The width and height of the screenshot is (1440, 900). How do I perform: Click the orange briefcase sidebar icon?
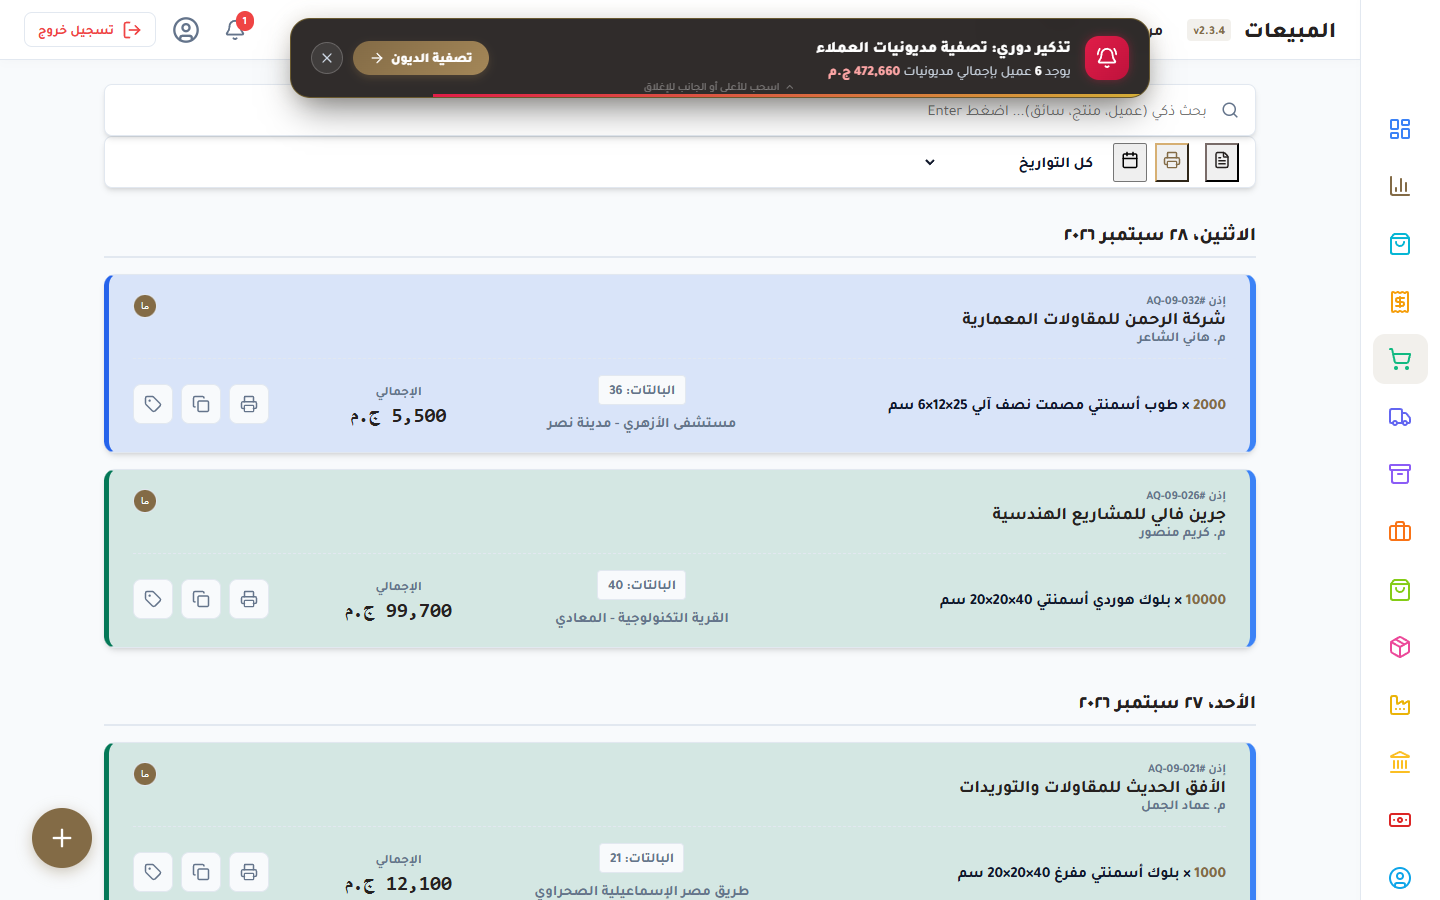[x=1400, y=532]
